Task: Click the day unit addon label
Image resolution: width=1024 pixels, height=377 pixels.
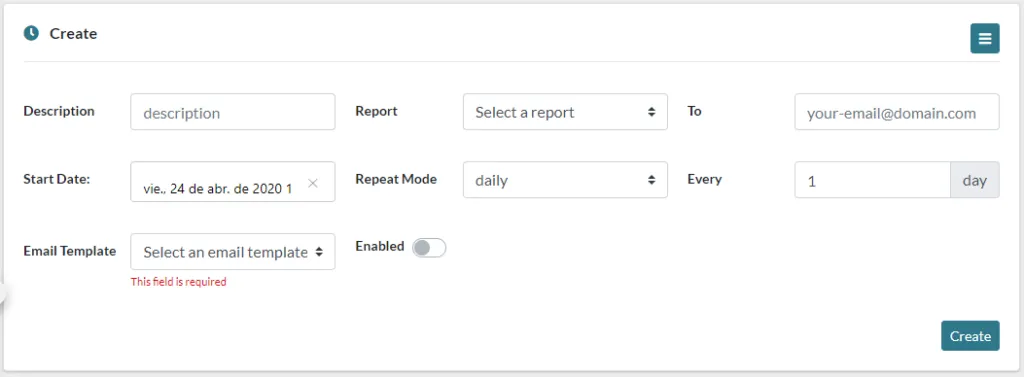Action: click(975, 180)
